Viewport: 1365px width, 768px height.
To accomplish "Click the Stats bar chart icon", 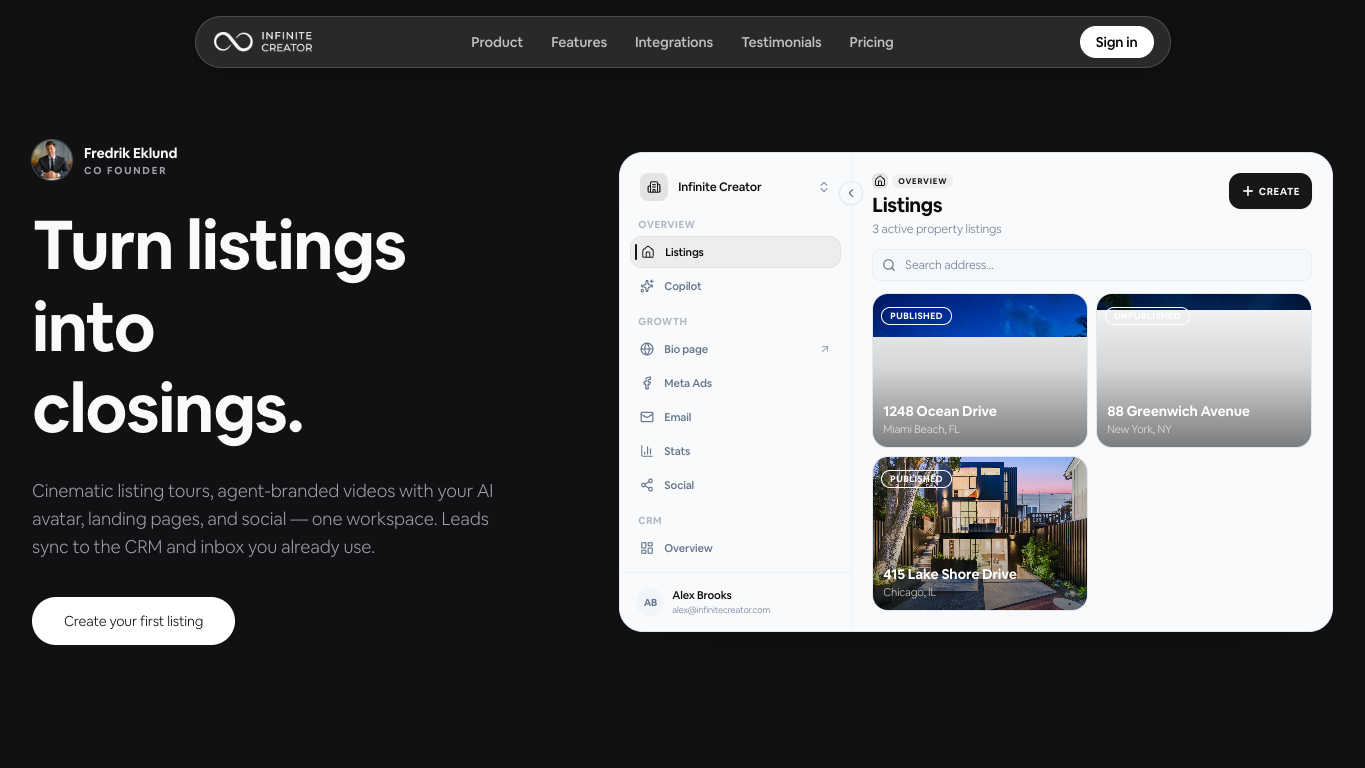I will coord(647,451).
